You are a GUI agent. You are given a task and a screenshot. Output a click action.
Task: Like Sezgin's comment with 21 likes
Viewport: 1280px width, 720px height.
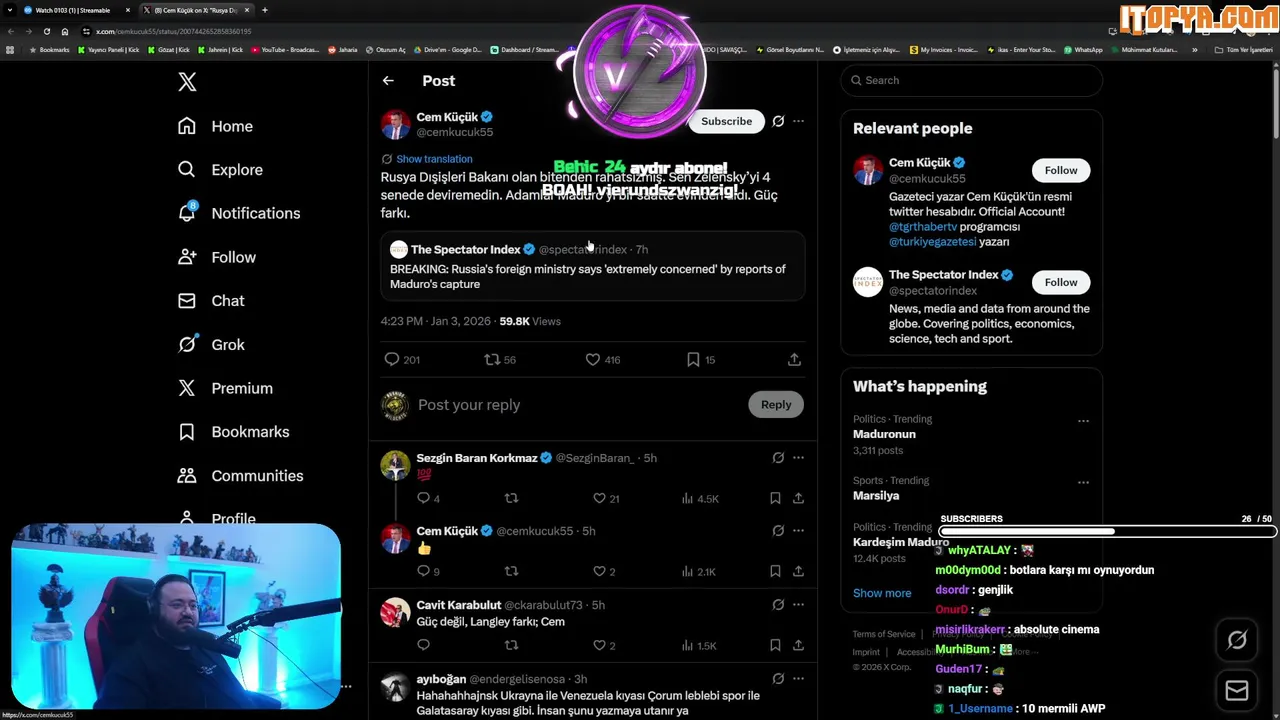point(599,498)
